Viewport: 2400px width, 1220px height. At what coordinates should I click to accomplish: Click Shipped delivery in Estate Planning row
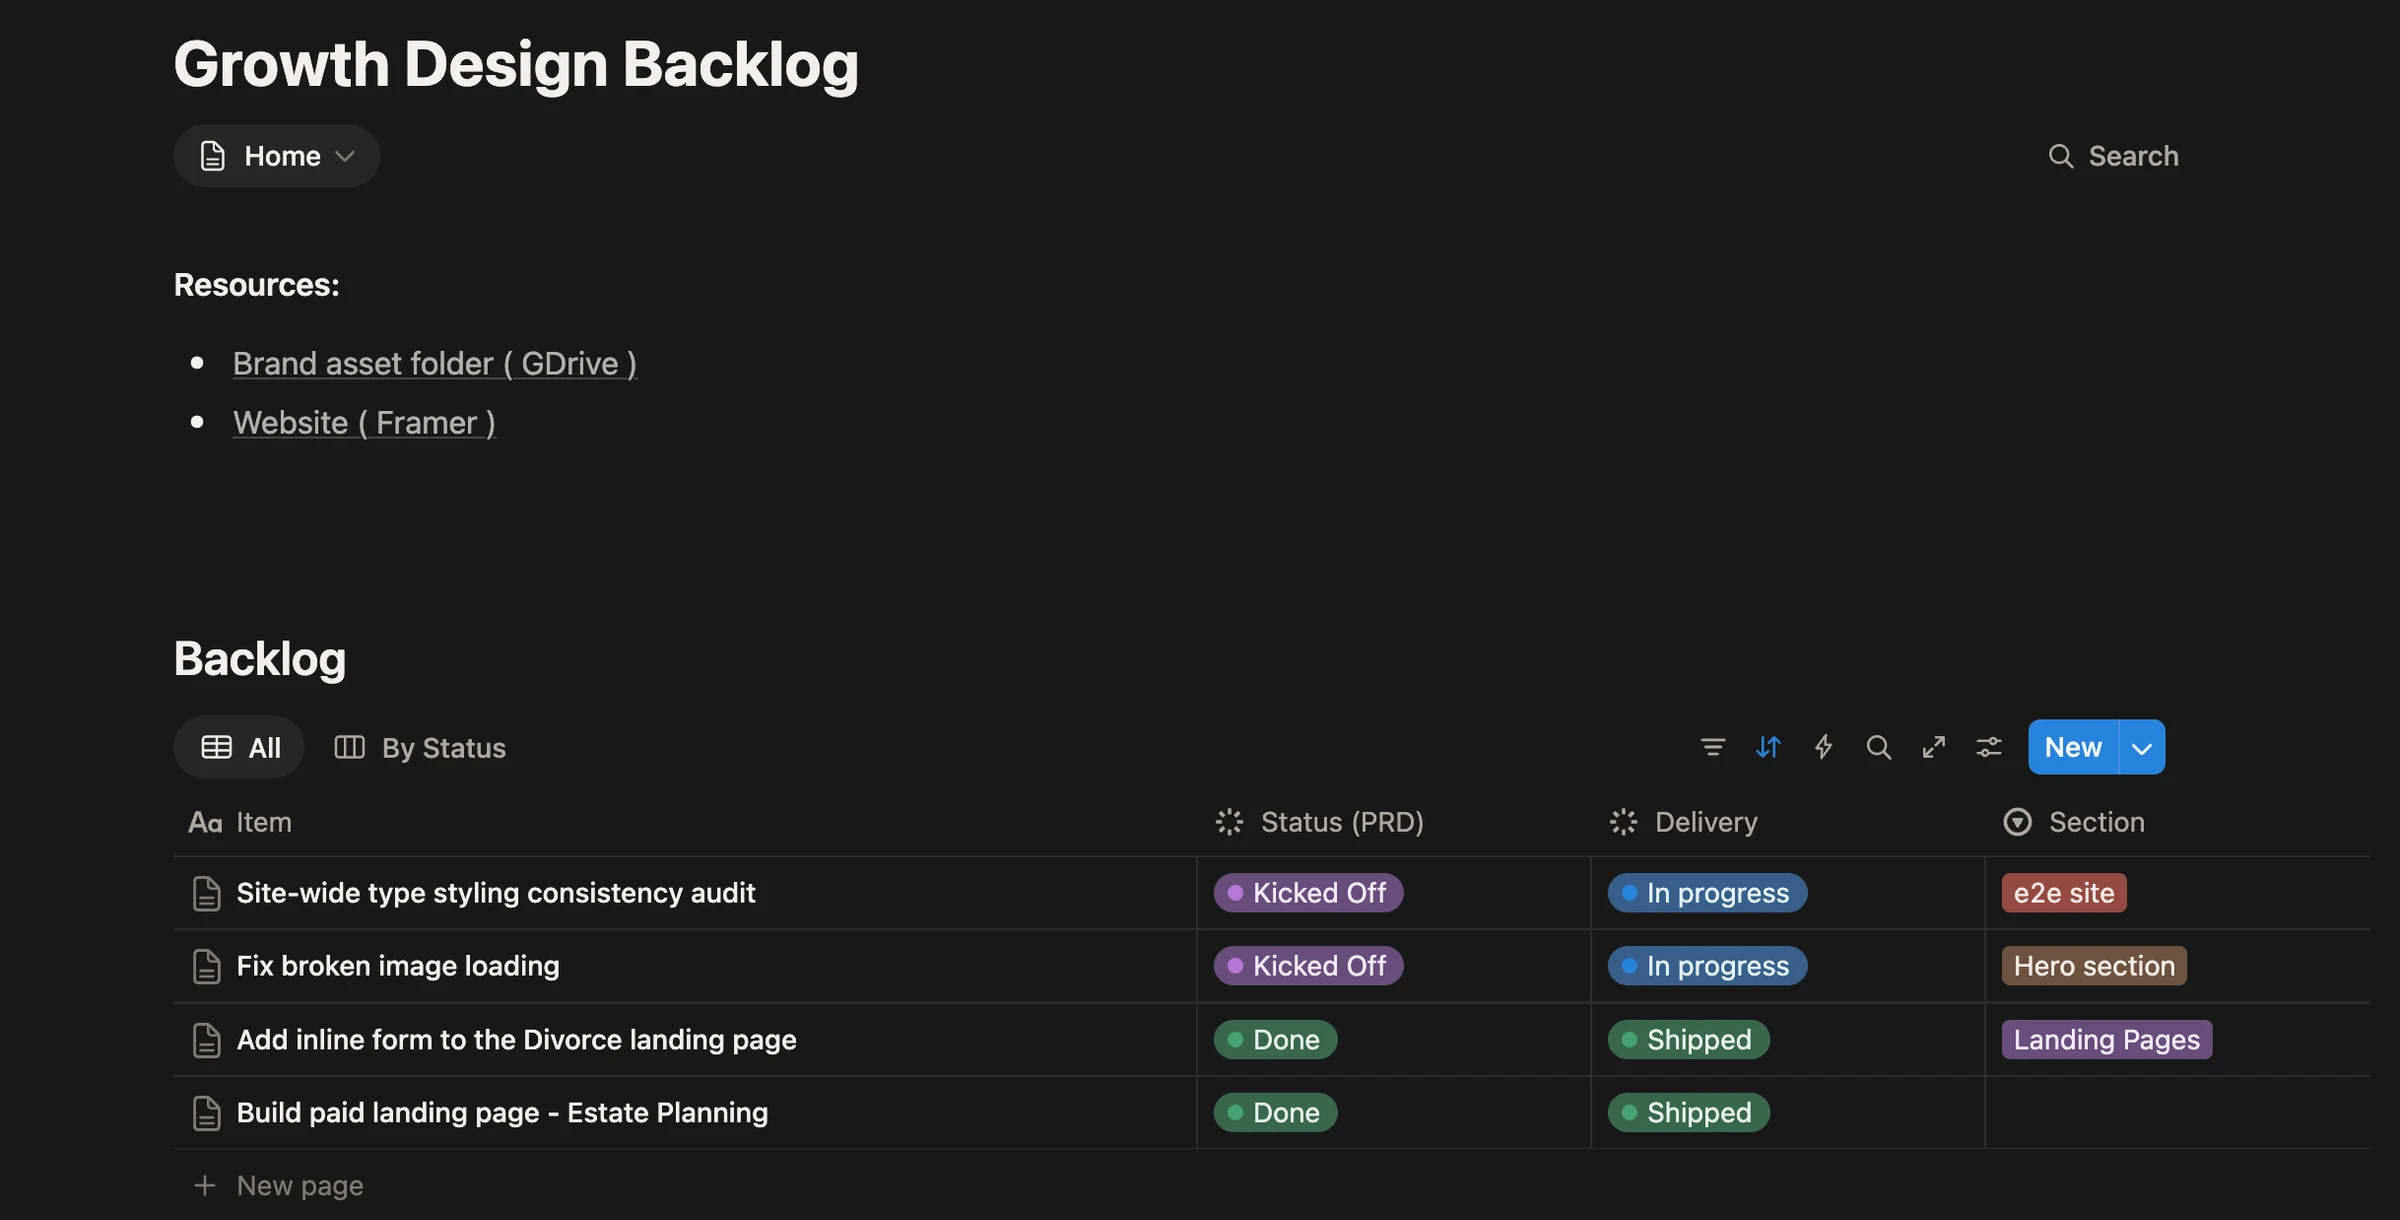point(1689,1113)
